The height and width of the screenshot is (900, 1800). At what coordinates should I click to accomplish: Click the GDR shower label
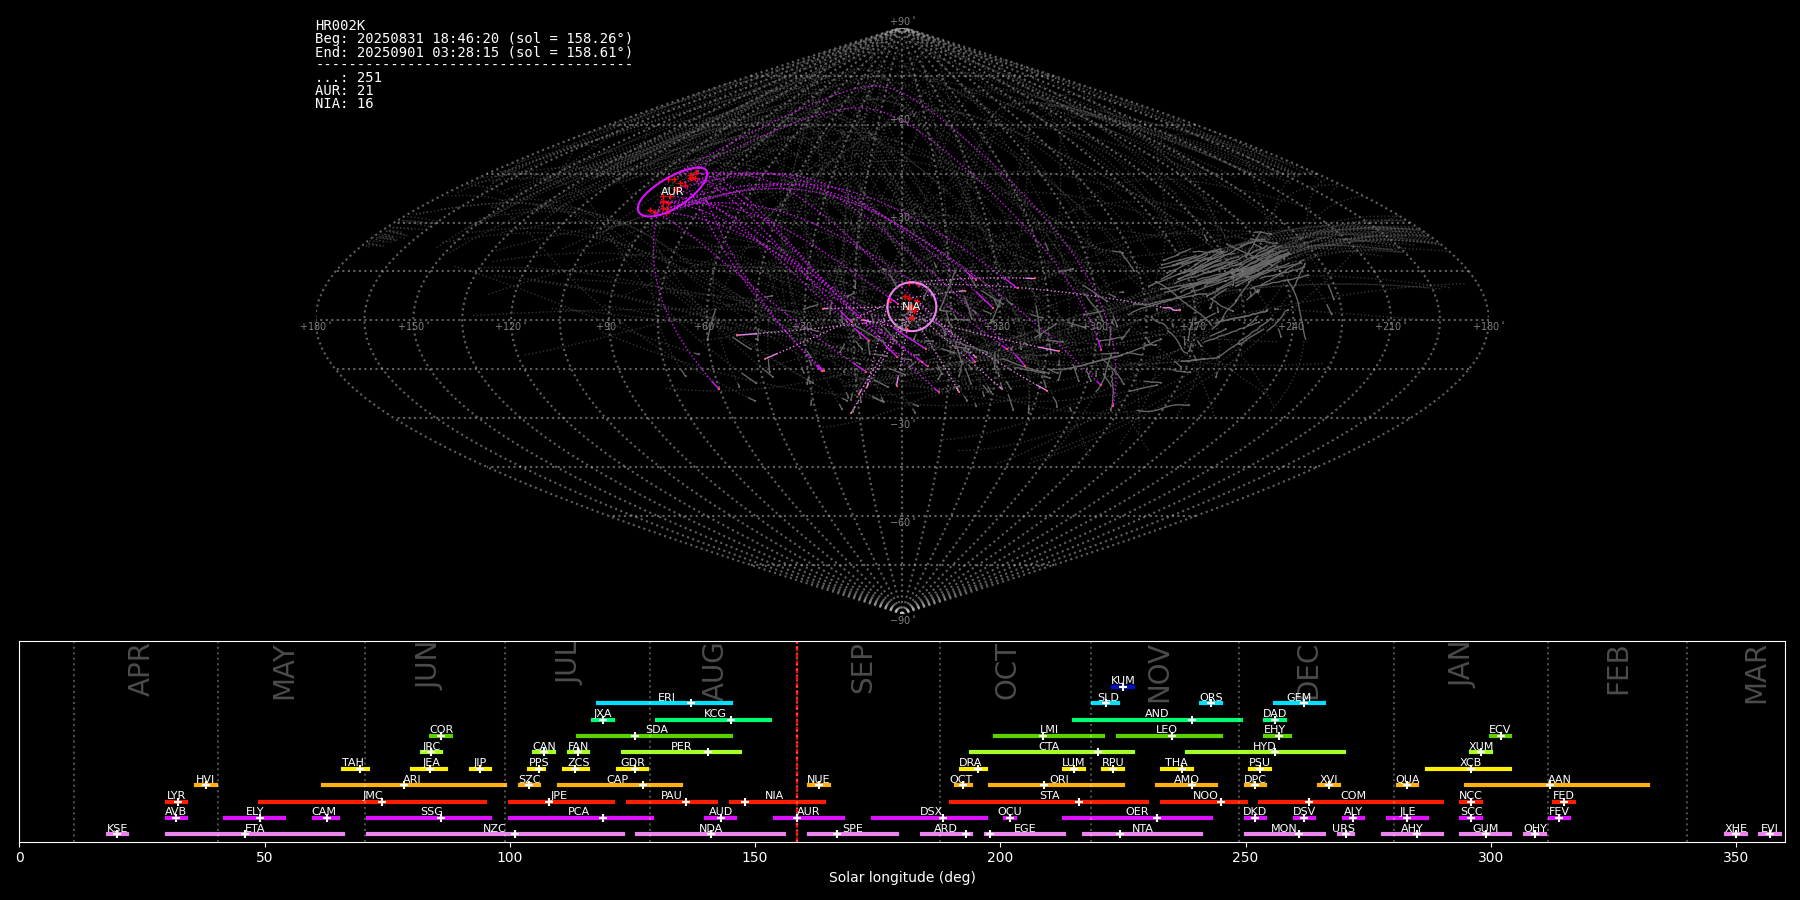[633, 763]
